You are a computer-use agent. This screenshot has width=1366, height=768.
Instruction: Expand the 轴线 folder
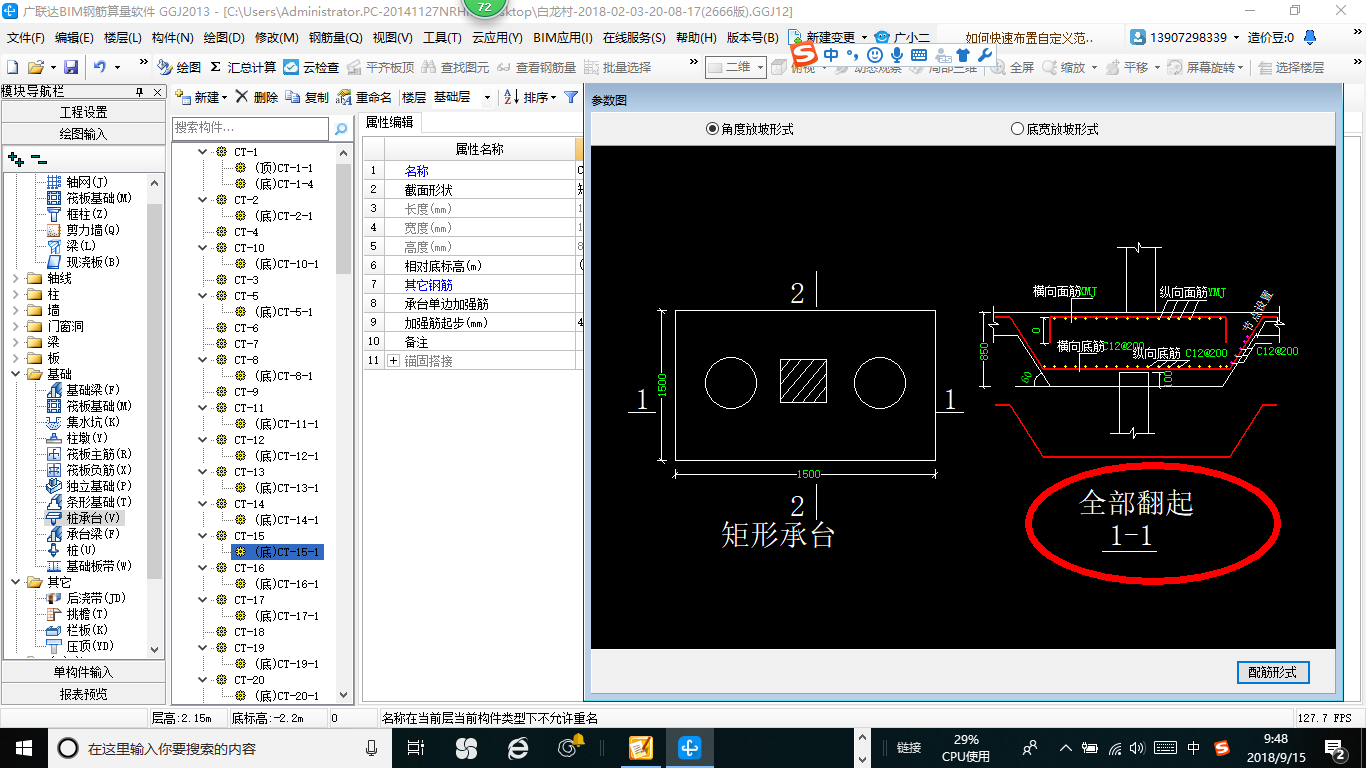(x=15, y=278)
